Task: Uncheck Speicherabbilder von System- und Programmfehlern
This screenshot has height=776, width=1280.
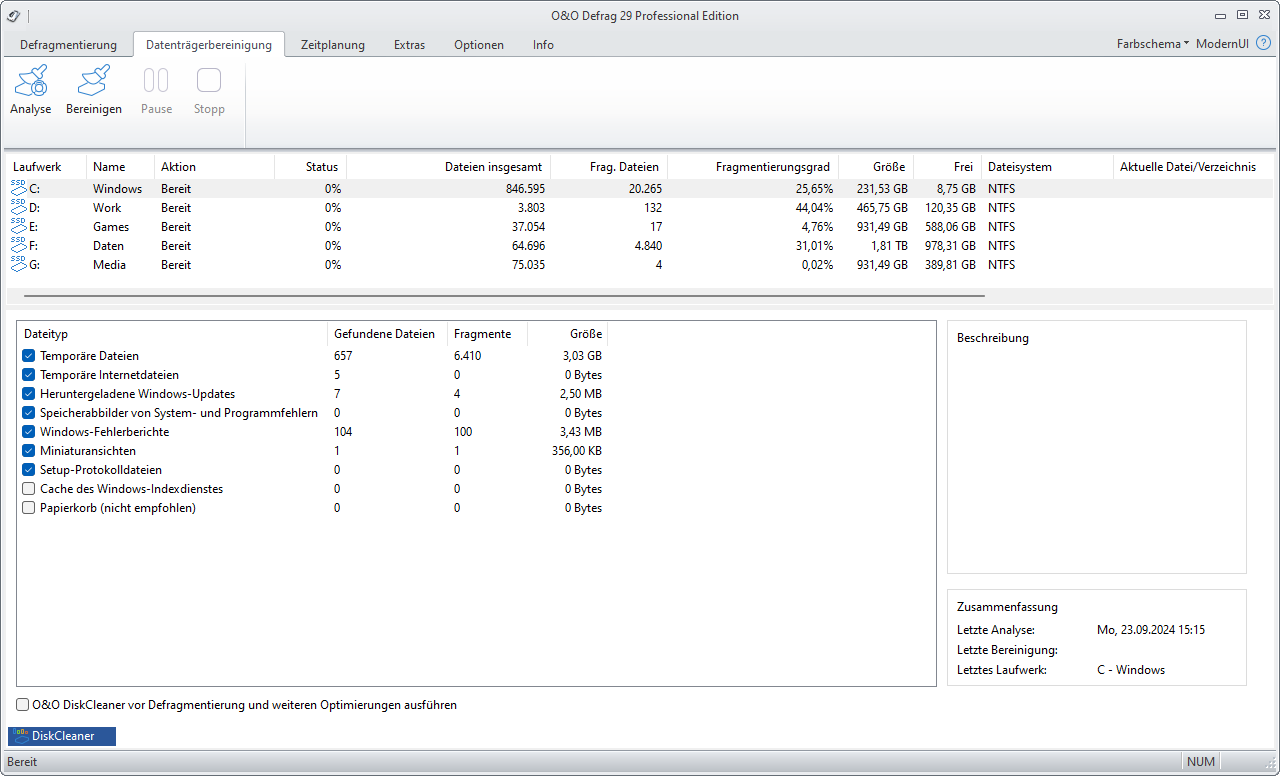Action: [x=29, y=413]
